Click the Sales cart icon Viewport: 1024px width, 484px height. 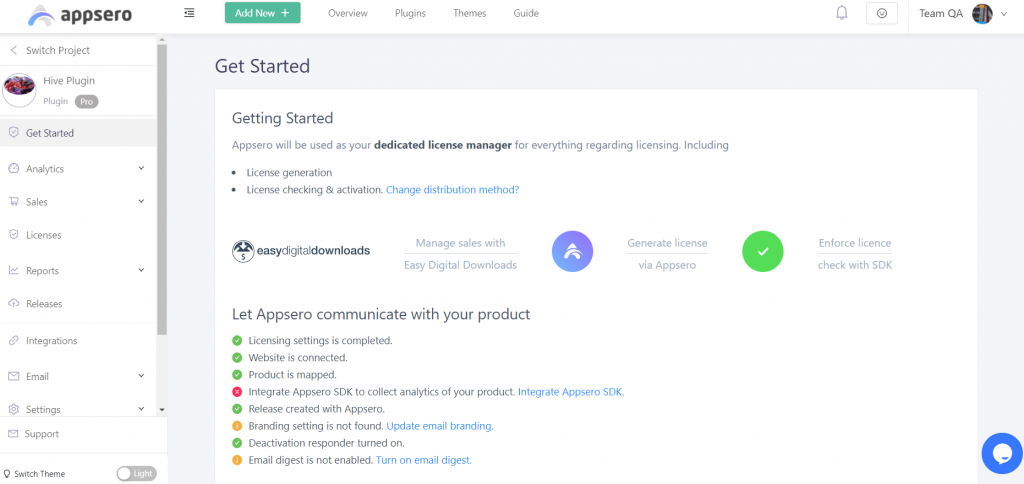click(14, 202)
